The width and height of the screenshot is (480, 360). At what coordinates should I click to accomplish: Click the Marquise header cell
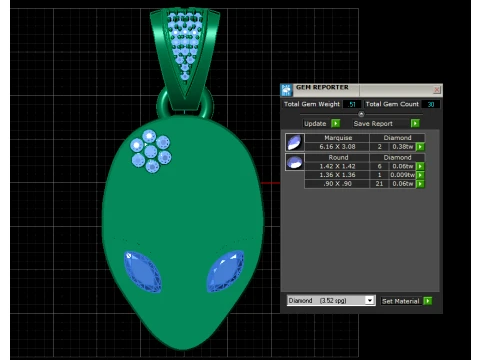click(337, 138)
